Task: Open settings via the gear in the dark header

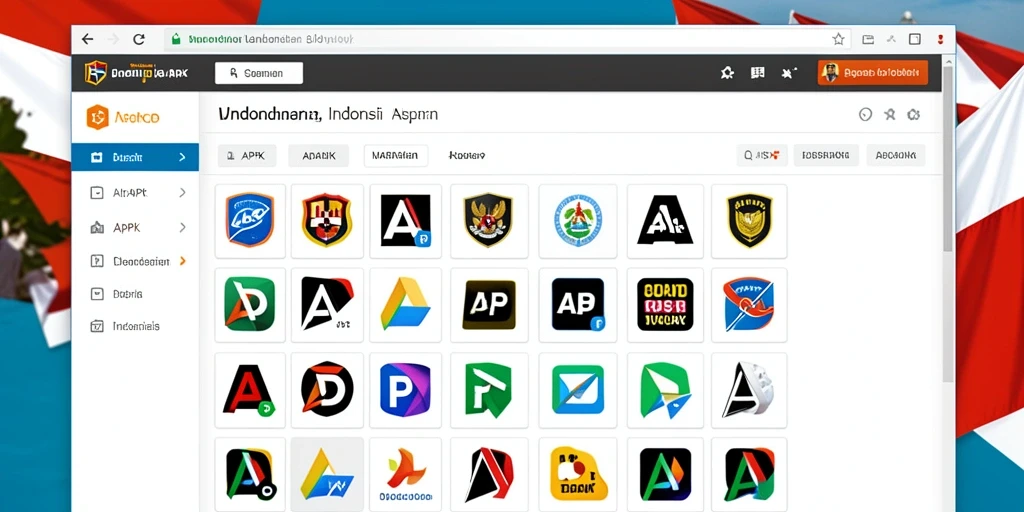Action: [x=727, y=73]
